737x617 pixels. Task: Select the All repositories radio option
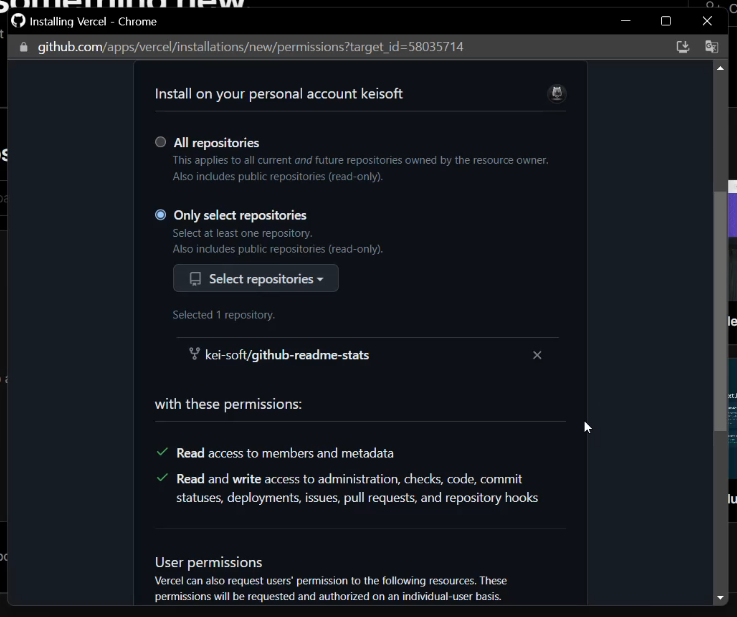click(160, 142)
